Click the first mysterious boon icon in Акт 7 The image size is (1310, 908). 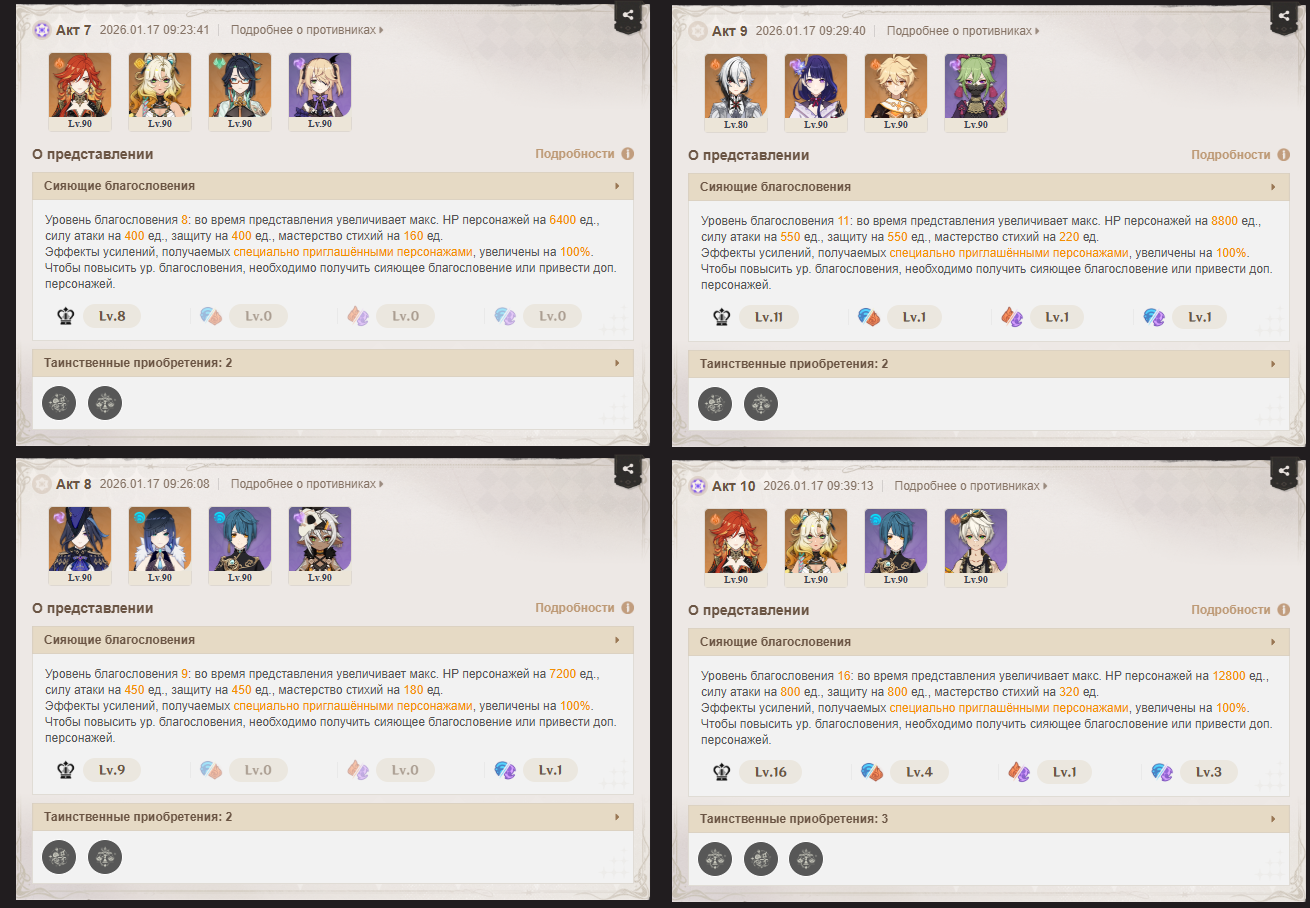[59, 403]
